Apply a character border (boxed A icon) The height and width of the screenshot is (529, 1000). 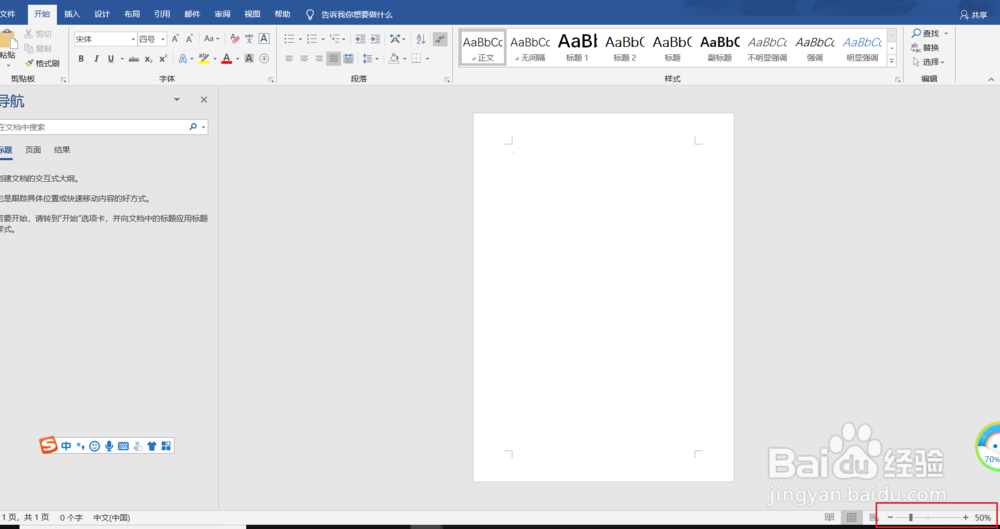pos(263,39)
